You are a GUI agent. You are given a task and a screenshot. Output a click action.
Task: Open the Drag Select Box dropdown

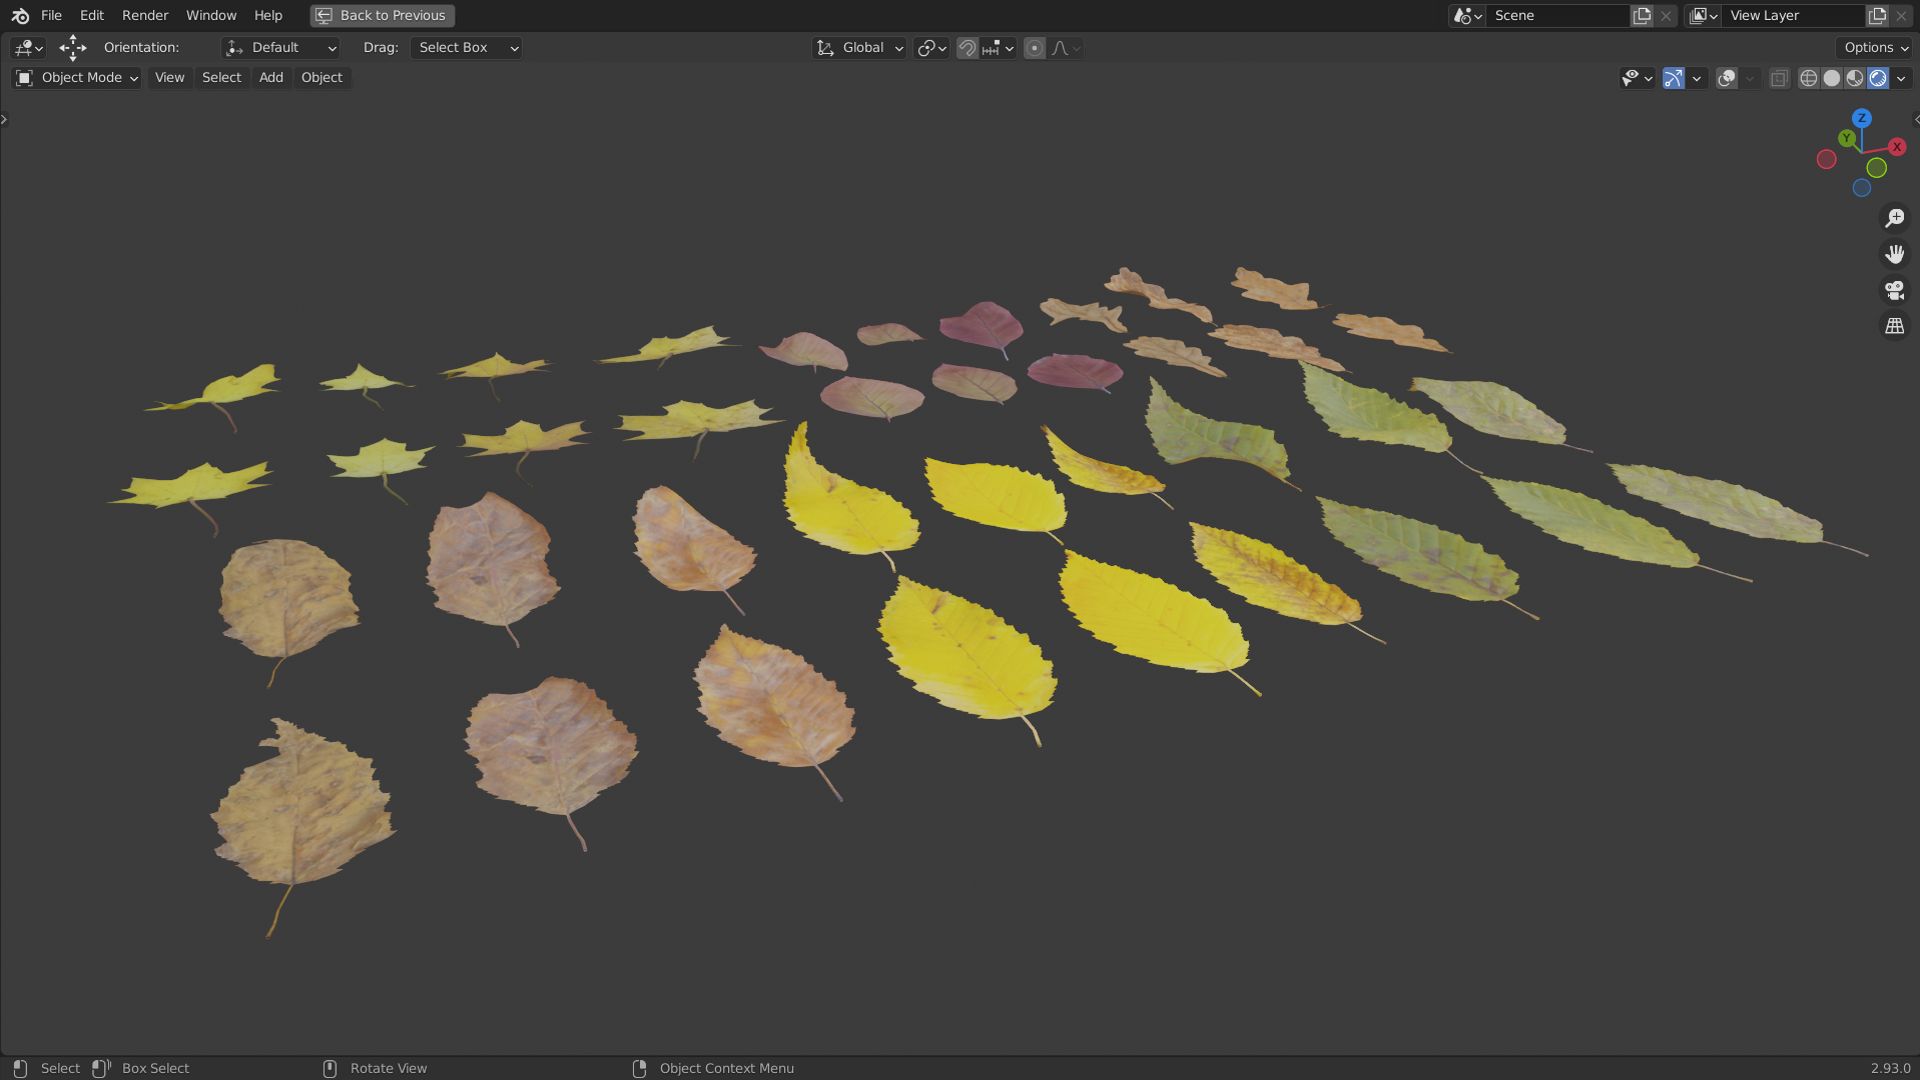coord(466,48)
